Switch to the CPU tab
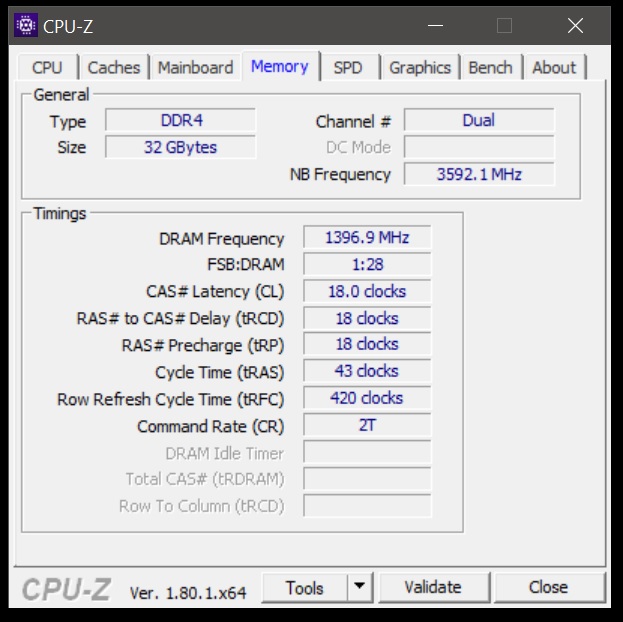 click(x=47, y=68)
